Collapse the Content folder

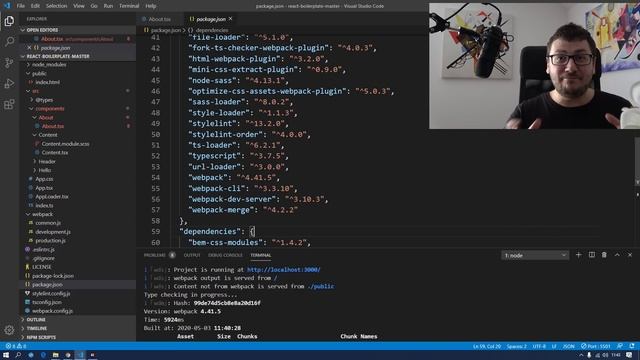pyautogui.click(x=78, y=135)
